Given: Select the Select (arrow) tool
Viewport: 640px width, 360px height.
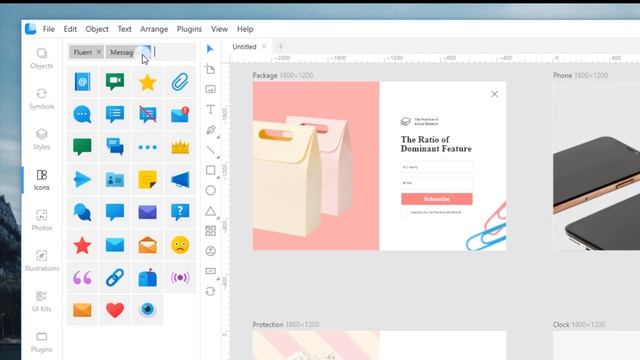Looking at the screenshot, I should pyautogui.click(x=210, y=49).
